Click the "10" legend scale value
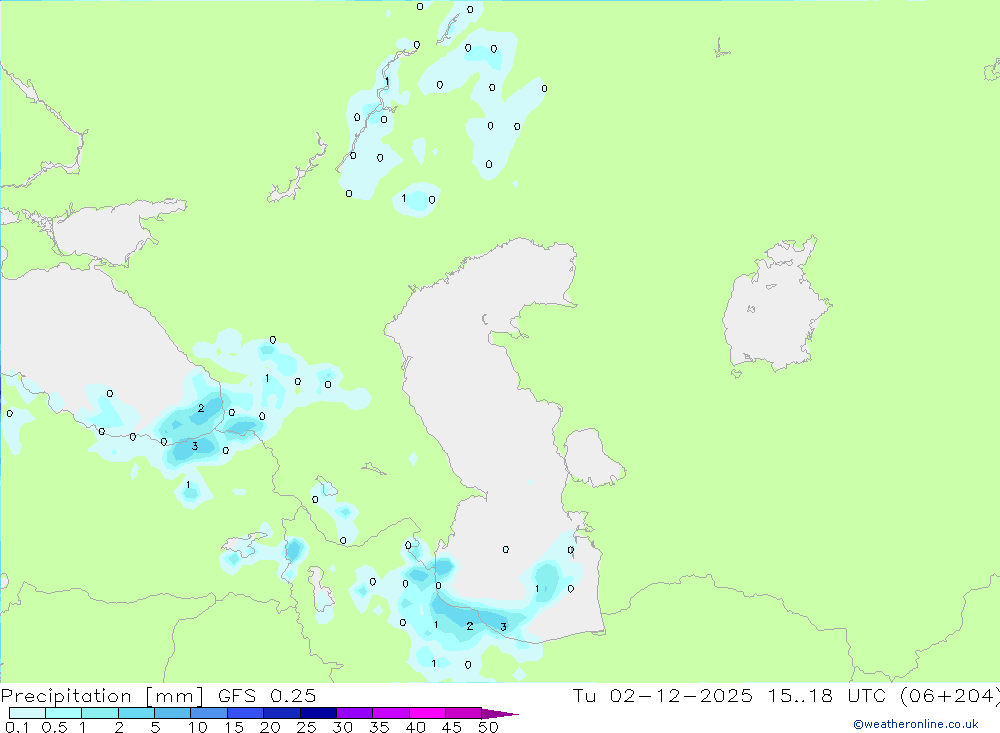The width and height of the screenshot is (1000, 733). click(x=198, y=727)
